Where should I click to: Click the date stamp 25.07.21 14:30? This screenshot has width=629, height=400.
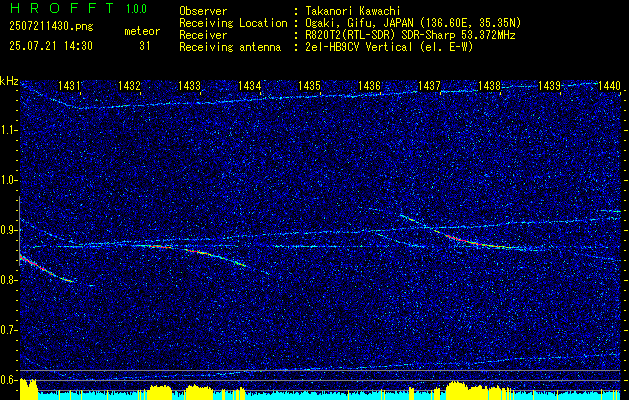pos(51,46)
